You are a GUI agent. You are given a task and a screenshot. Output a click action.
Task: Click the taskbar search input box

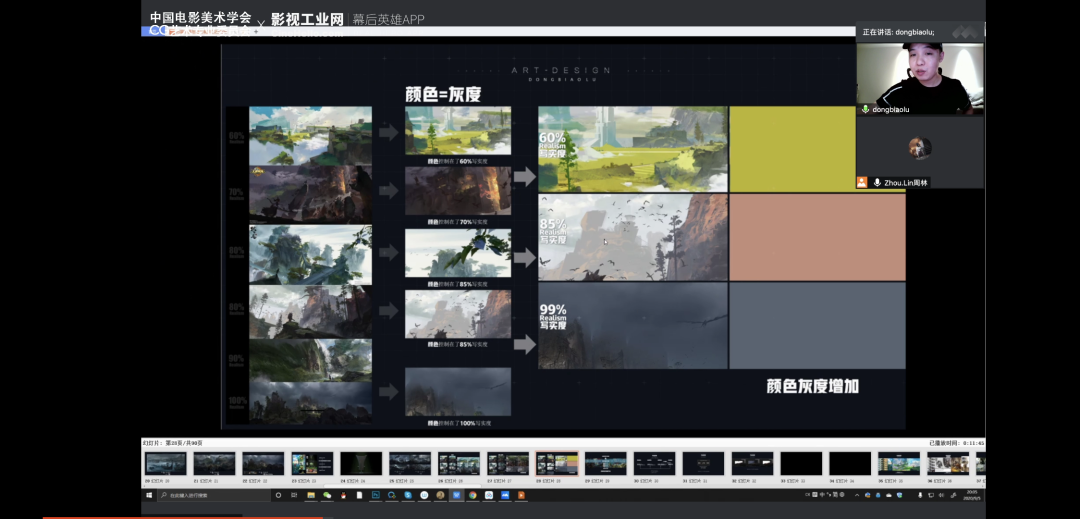pyautogui.click(x=213, y=495)
